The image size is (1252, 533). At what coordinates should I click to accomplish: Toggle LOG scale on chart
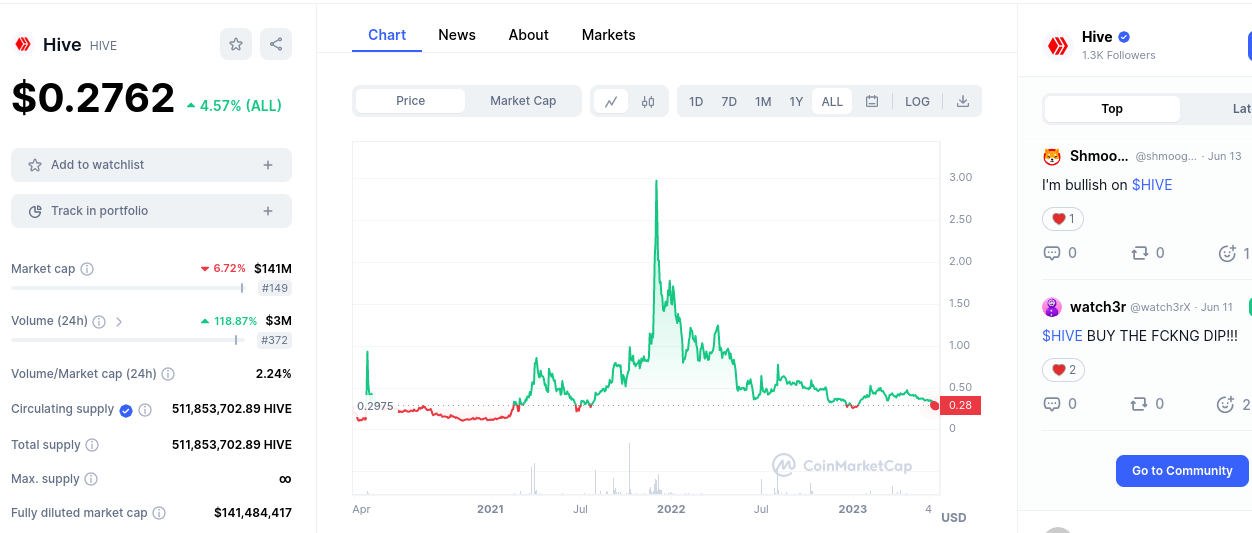(x=917, y=101)
